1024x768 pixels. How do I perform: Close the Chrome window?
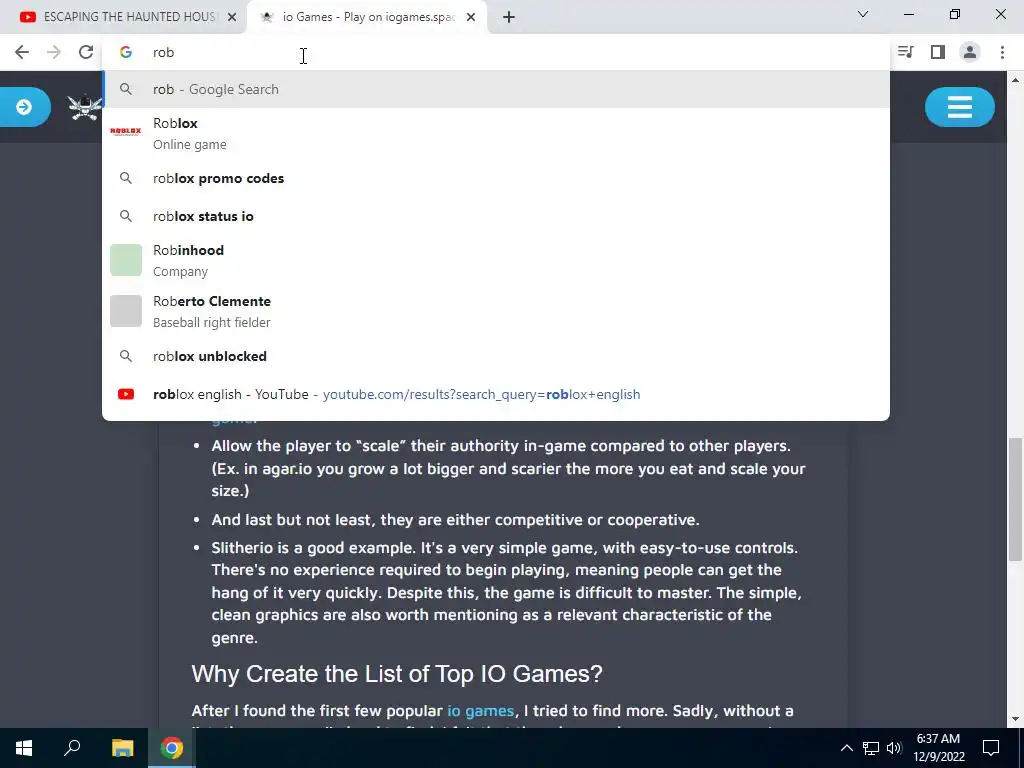click(x=1000, y=14)
